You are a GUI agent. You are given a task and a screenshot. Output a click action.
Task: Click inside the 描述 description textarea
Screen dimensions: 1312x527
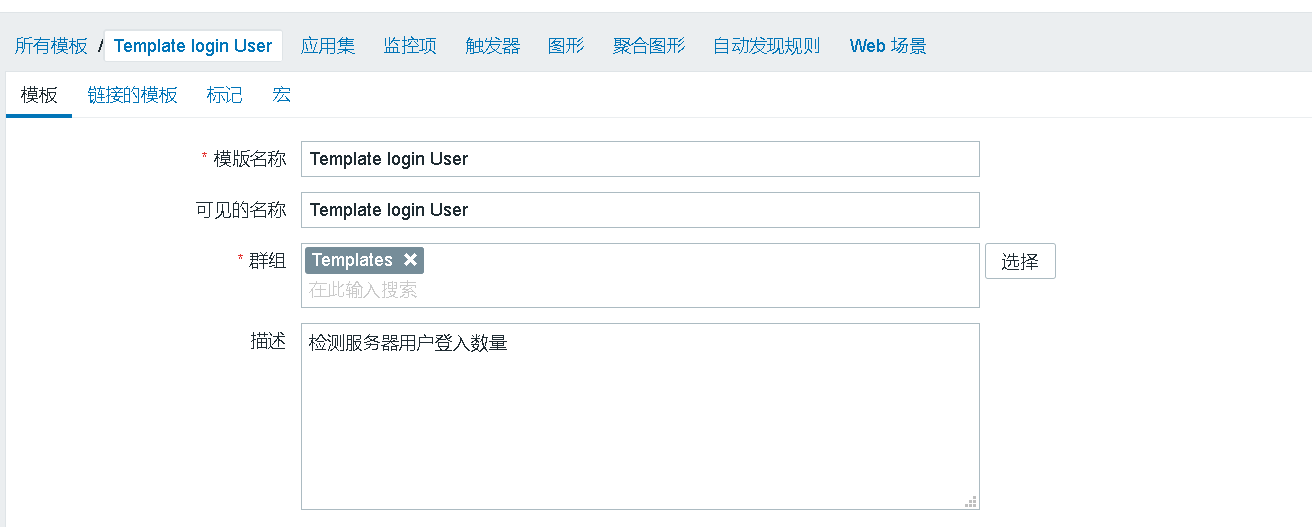coord(640,420)
